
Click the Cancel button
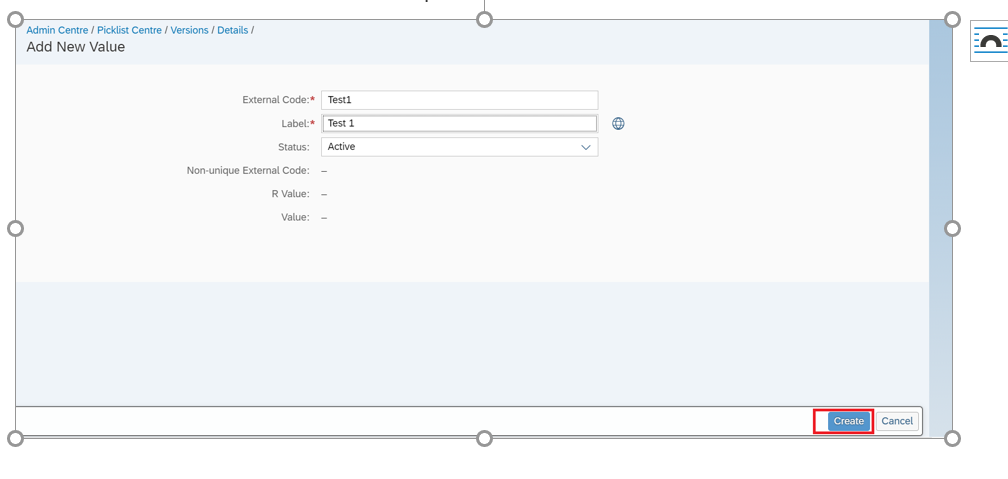[x=897, y=421]
